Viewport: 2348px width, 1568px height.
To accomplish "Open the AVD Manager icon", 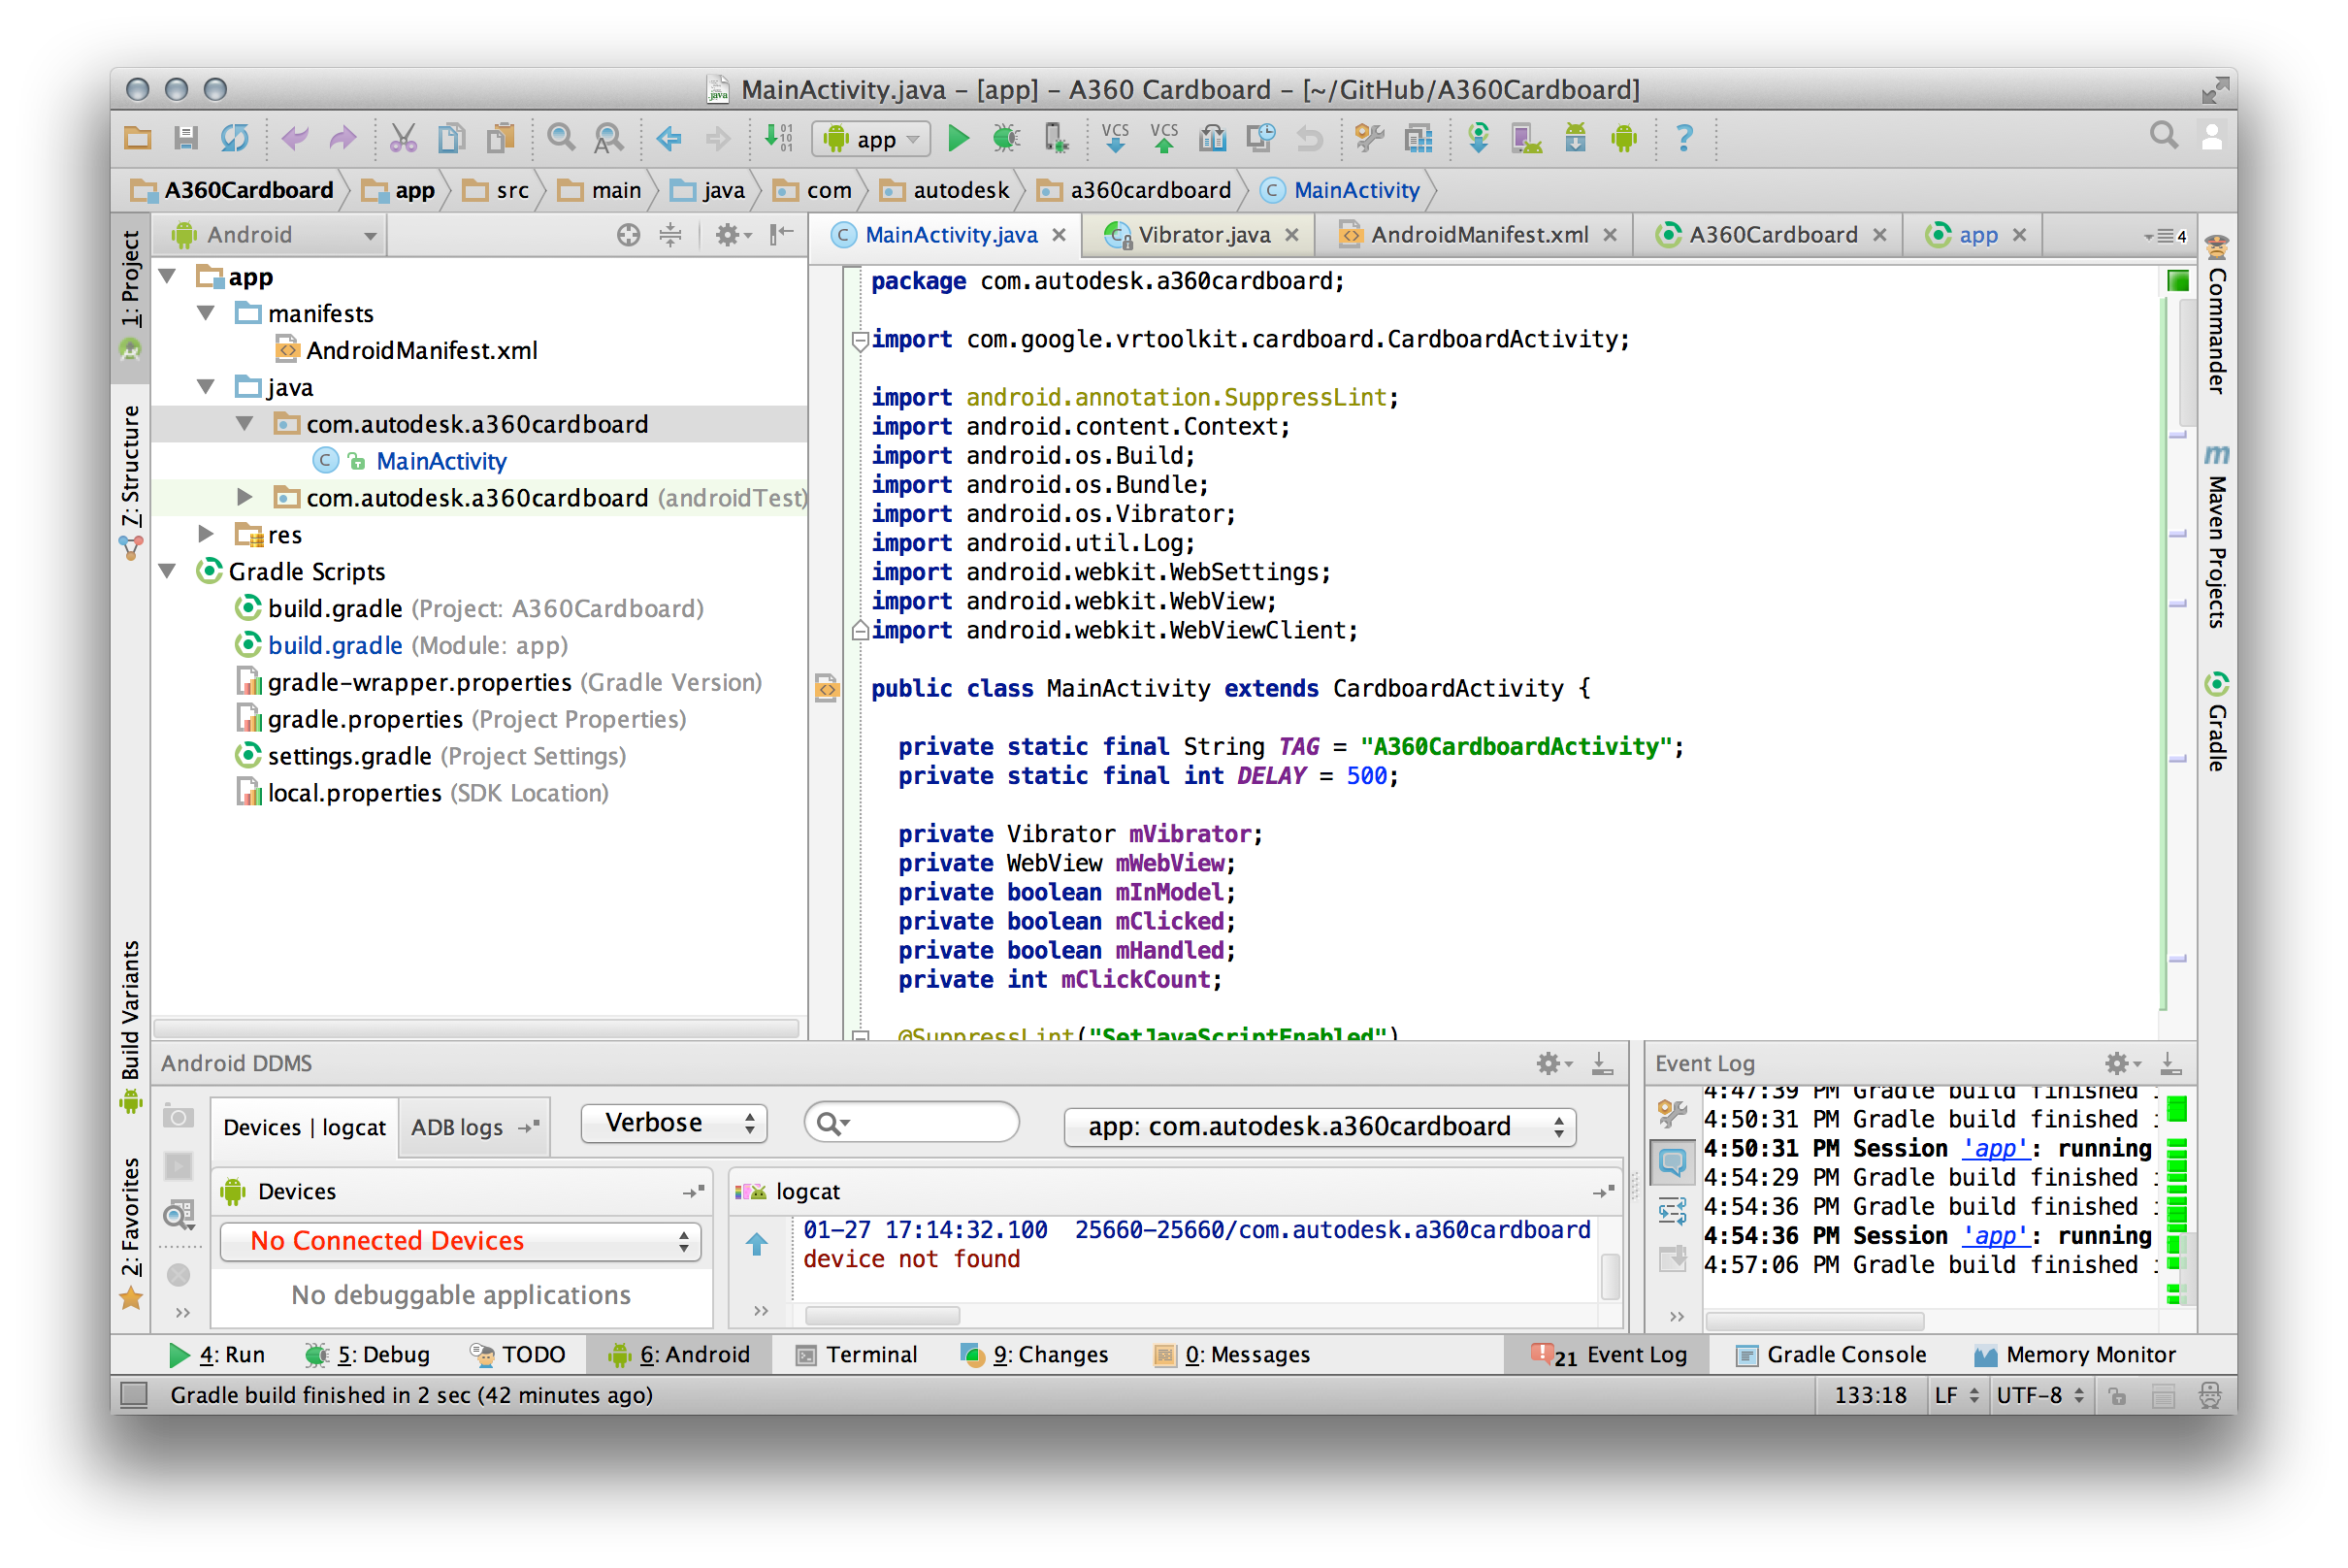I will 1526,138.
